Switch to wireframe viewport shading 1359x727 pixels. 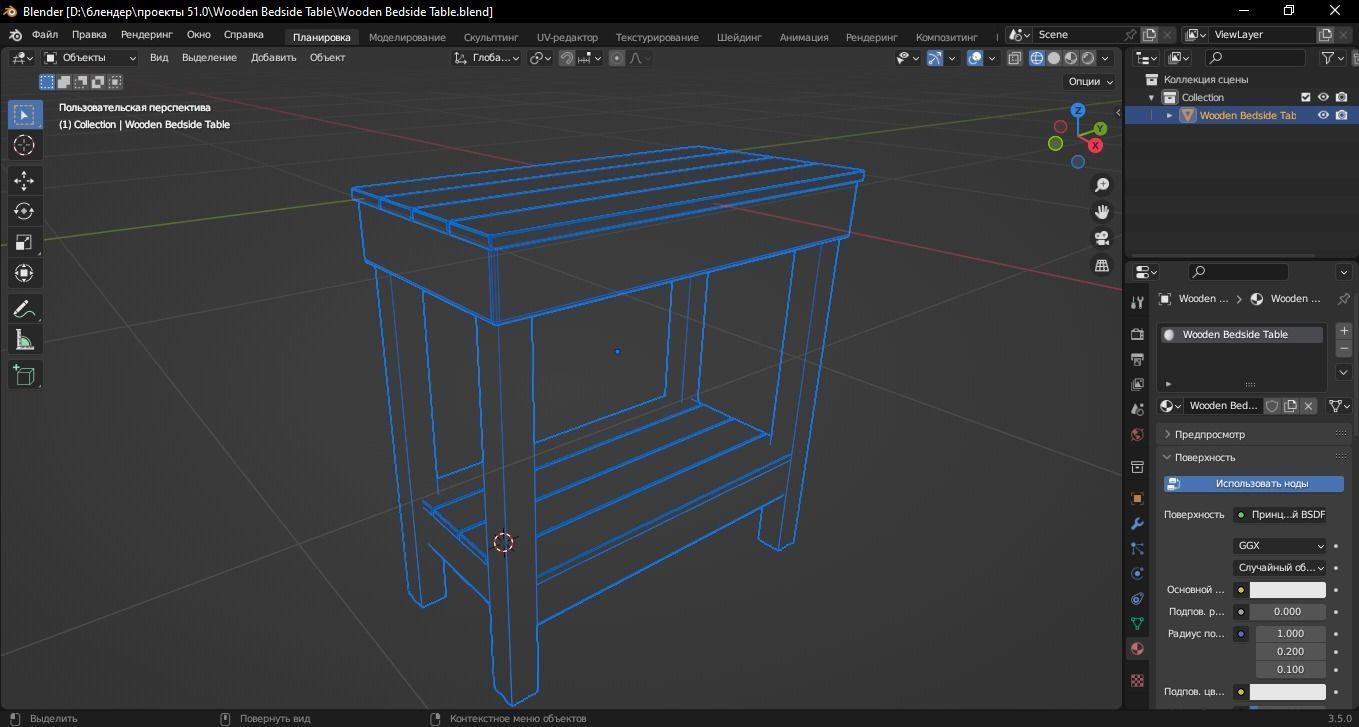[x=1037, y=58]
